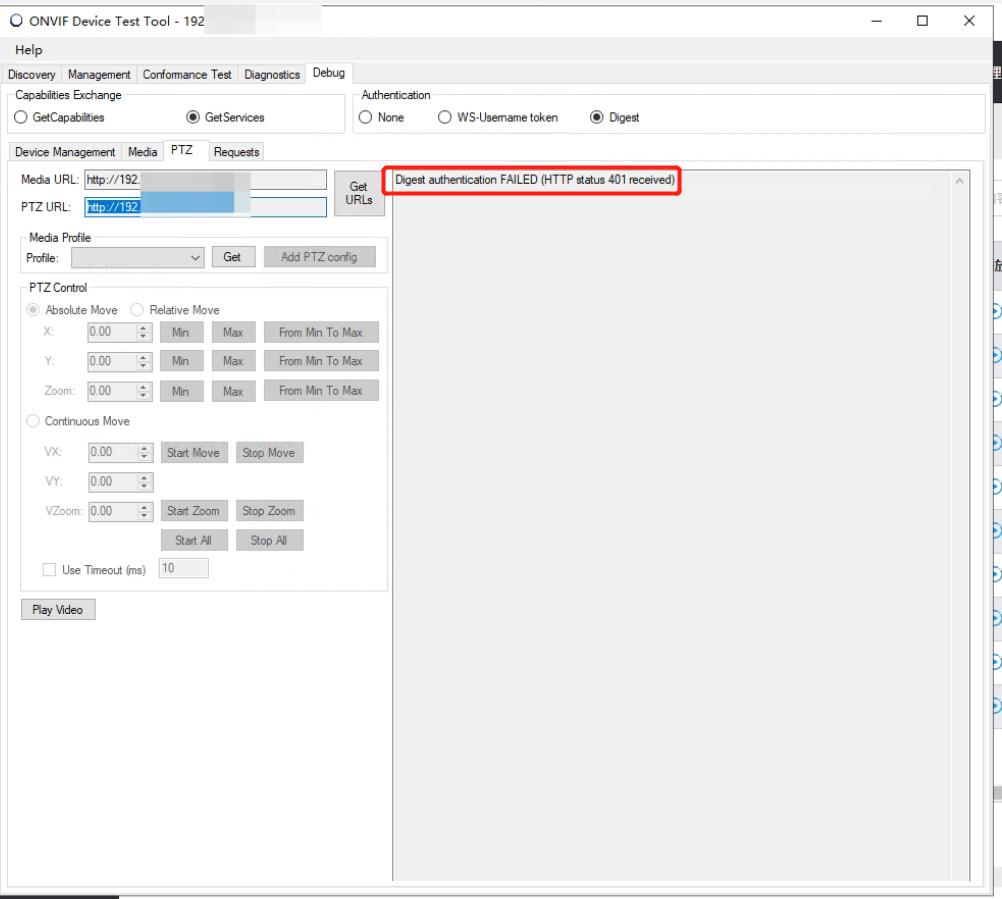Open the Requests sub-tab

[x=236, y=152]
